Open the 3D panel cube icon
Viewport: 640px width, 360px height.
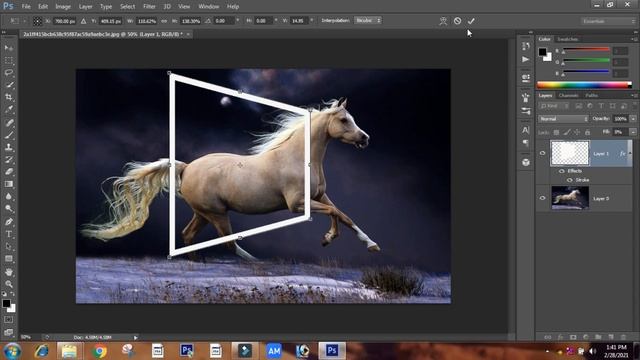tap(526, 162)
